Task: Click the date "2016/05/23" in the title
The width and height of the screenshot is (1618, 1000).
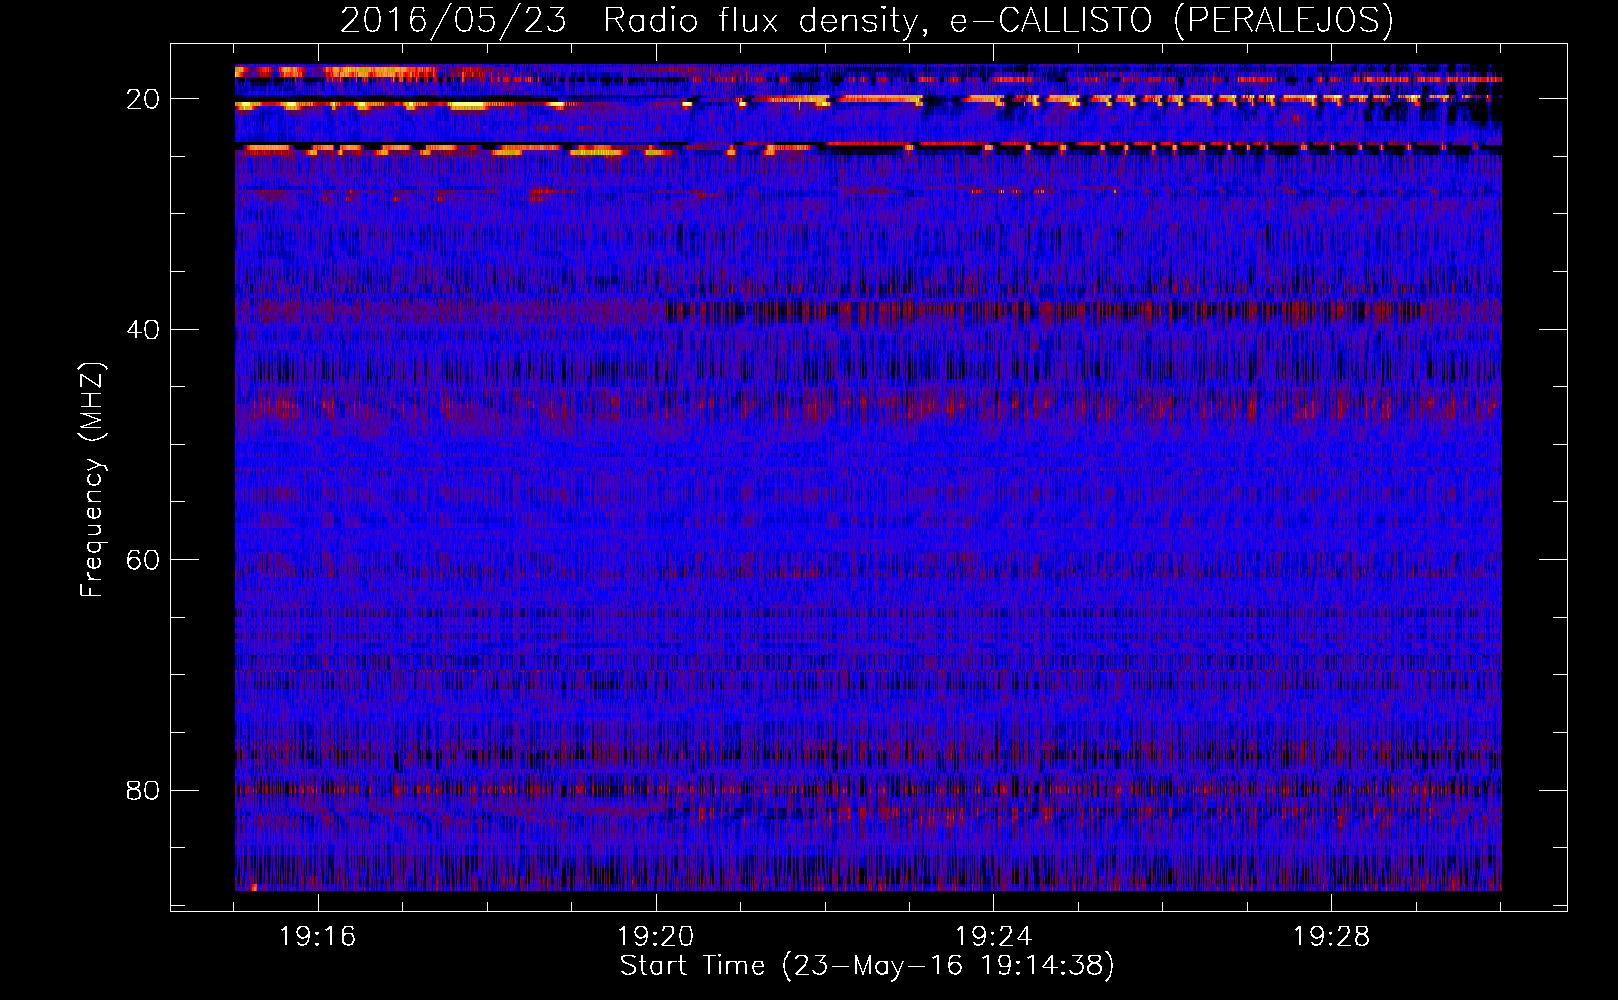Action: point(454,21)
